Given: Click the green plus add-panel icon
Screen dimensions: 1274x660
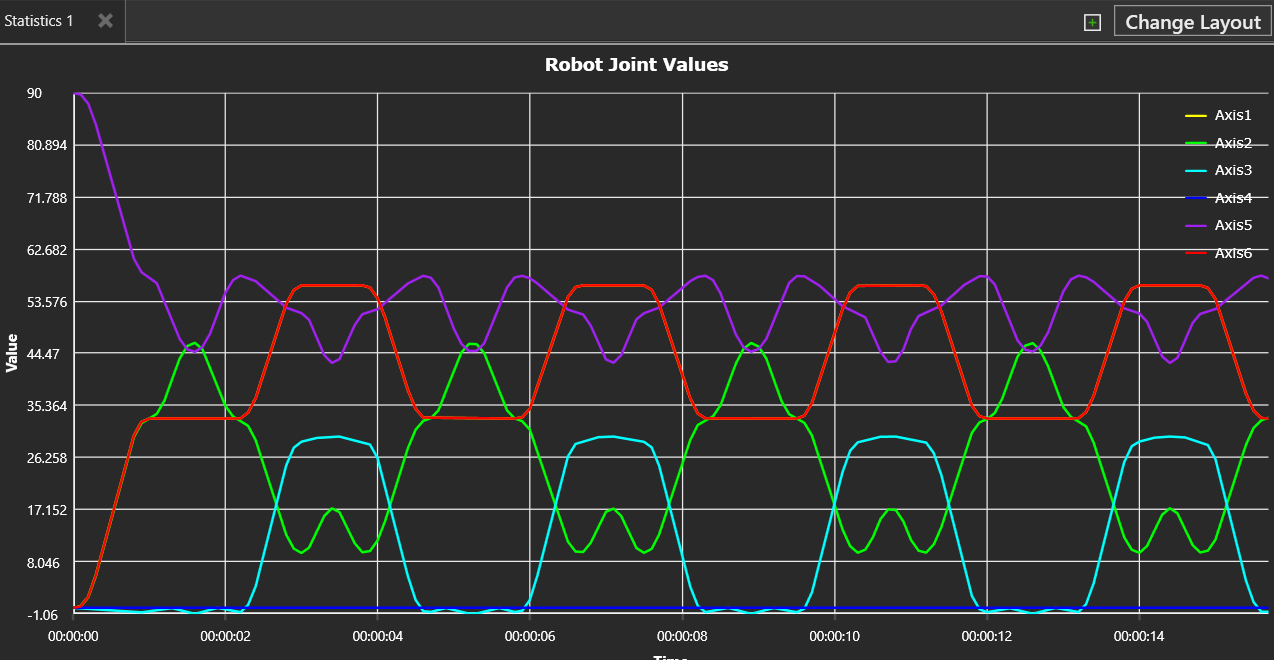Looking at the screenshot, I should click(x=1092, y=22).
